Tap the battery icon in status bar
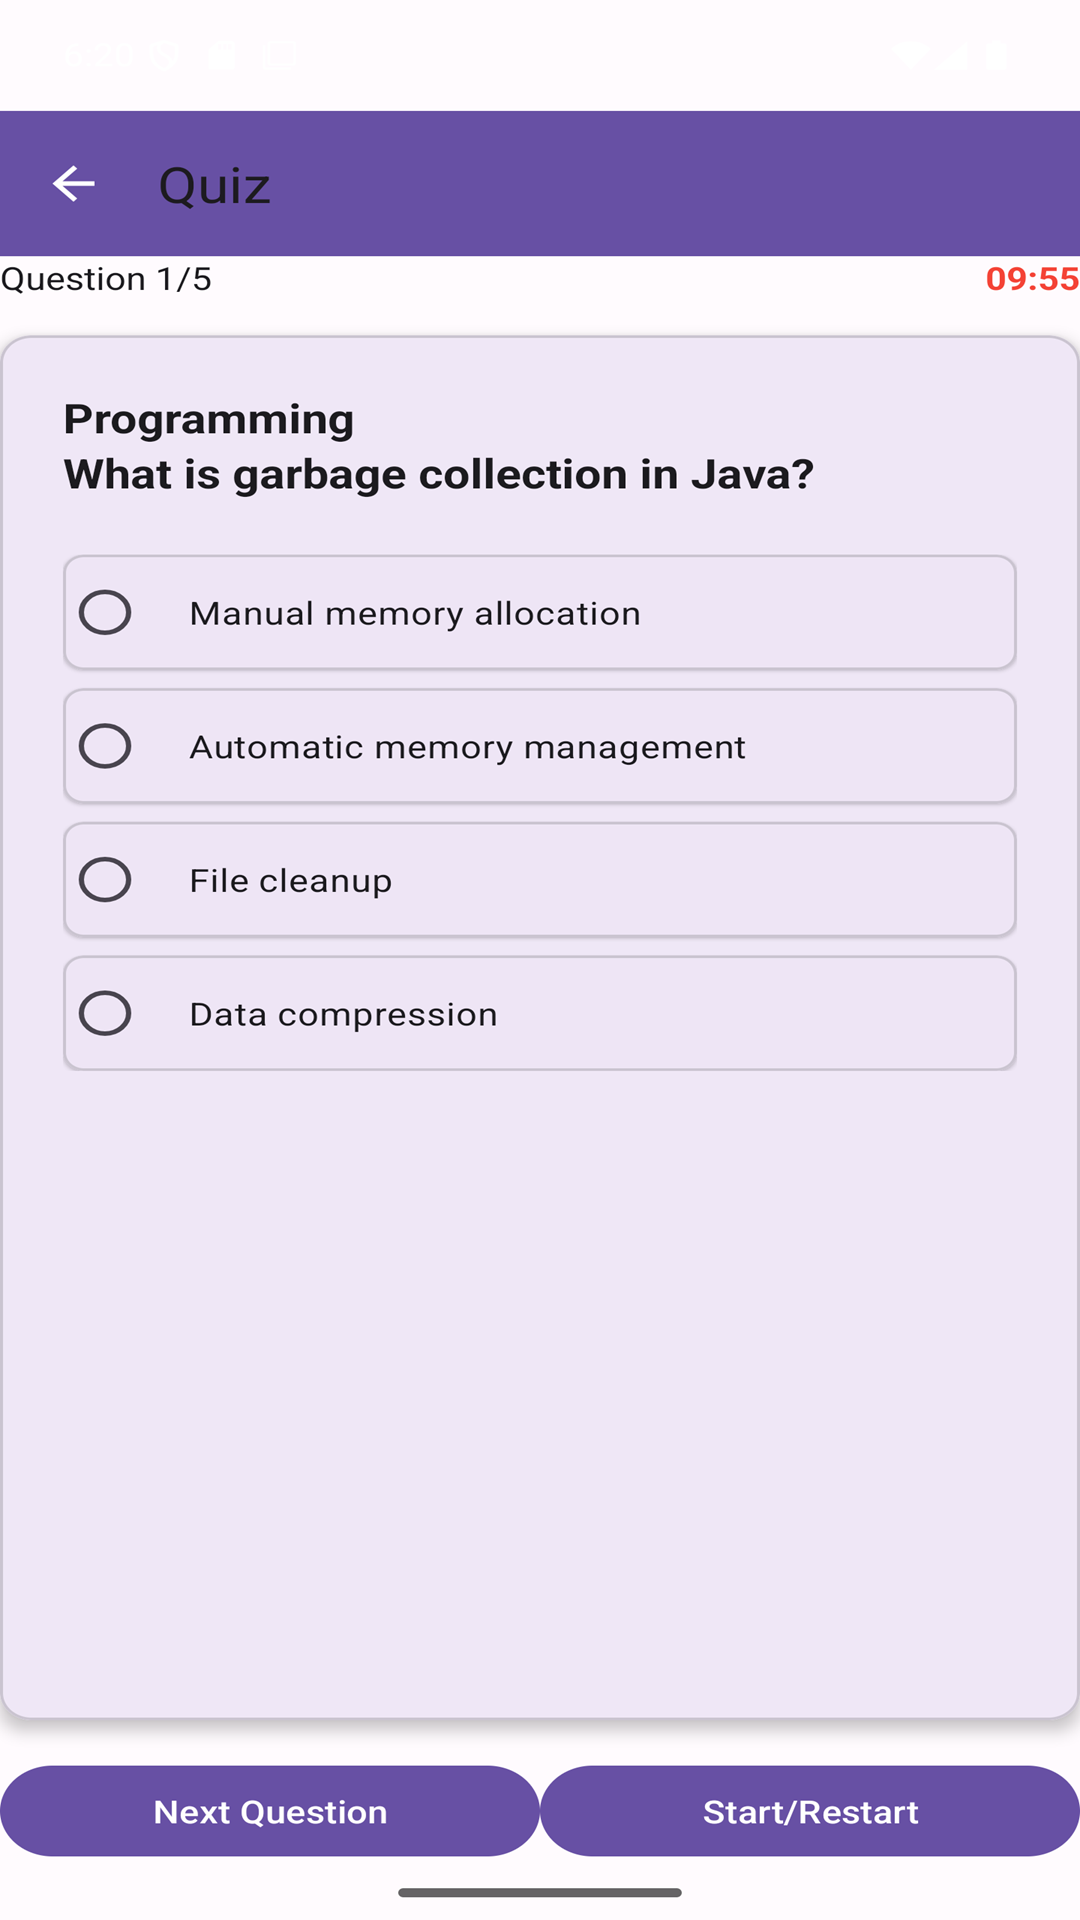This screenshot has width=1080, height=1920. [x=996, y=55]
